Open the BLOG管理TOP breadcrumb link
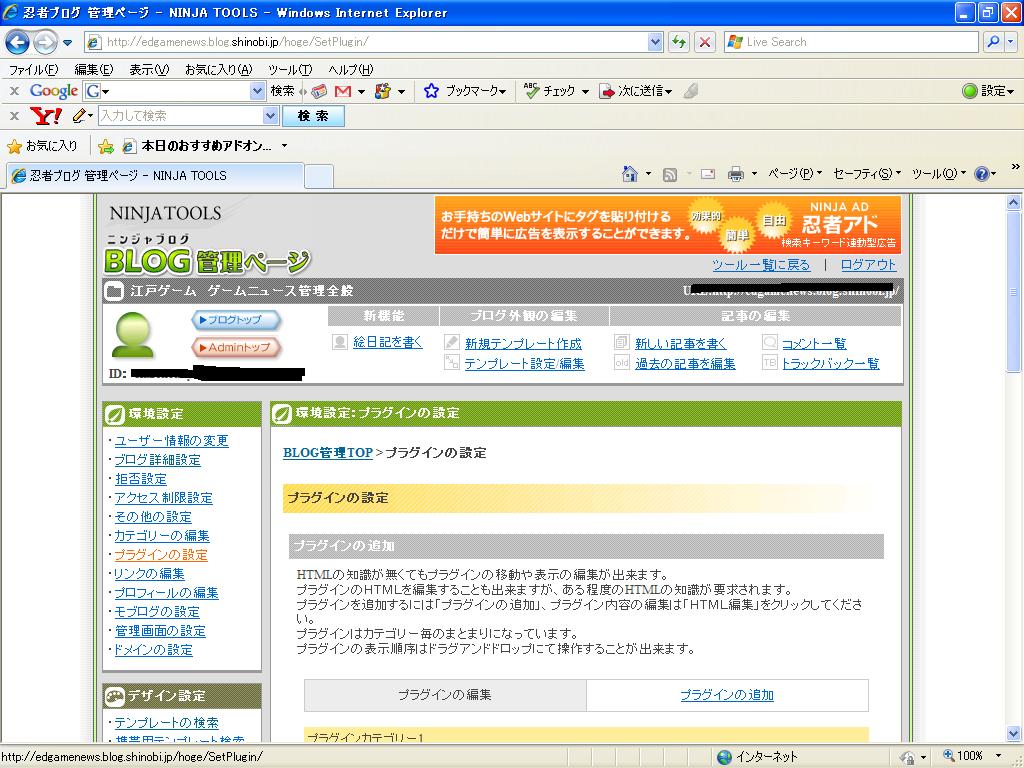The image size is (1024, 768). [x=328, y=453]
